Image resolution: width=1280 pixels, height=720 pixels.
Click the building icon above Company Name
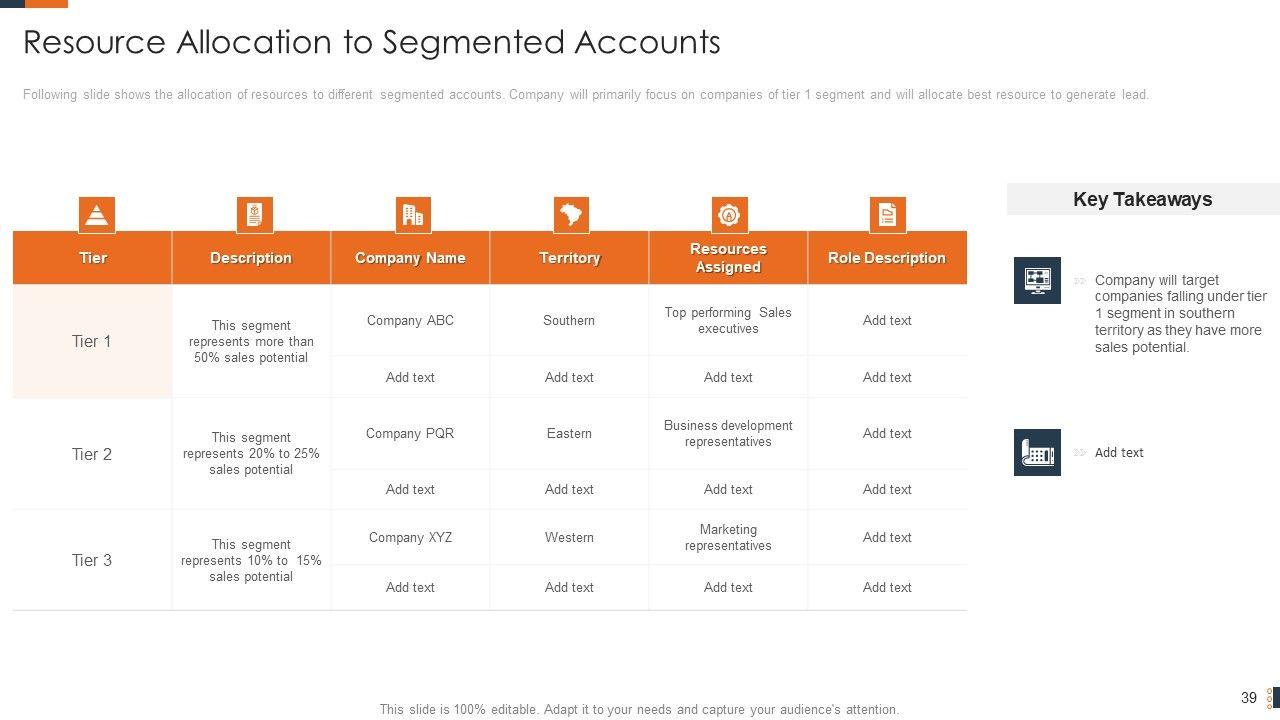pyautogui.click(x=412, y=214)
